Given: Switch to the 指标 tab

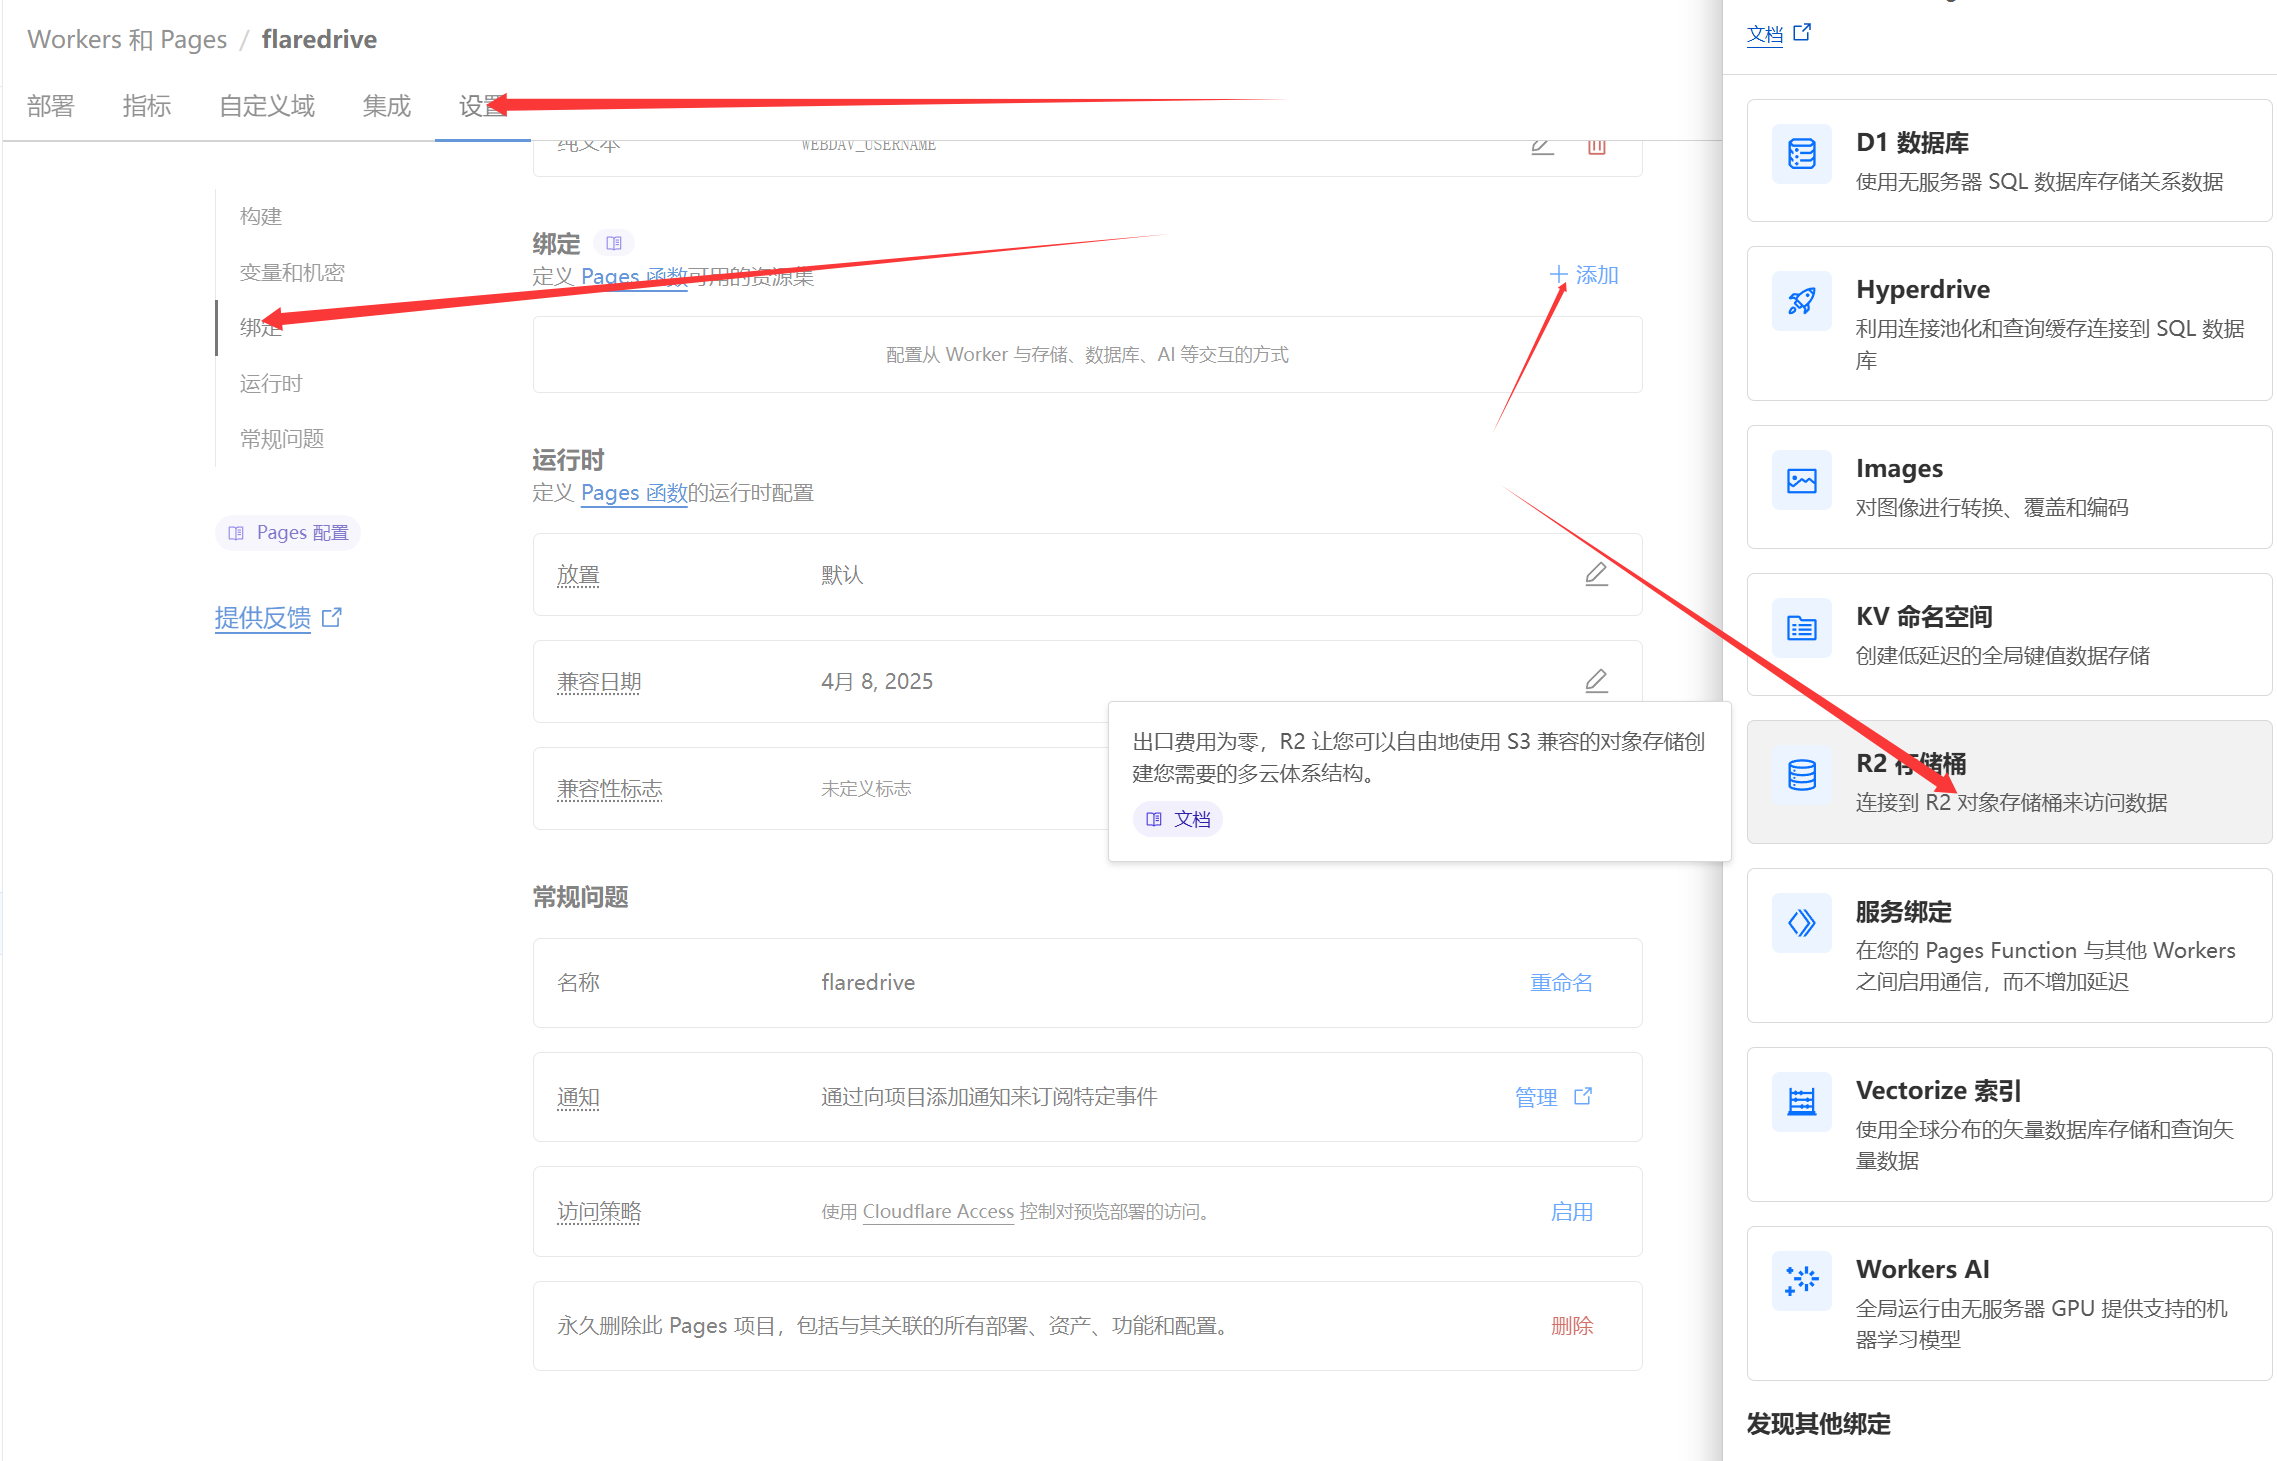Looking at the screenshot, I should point(147,106).
